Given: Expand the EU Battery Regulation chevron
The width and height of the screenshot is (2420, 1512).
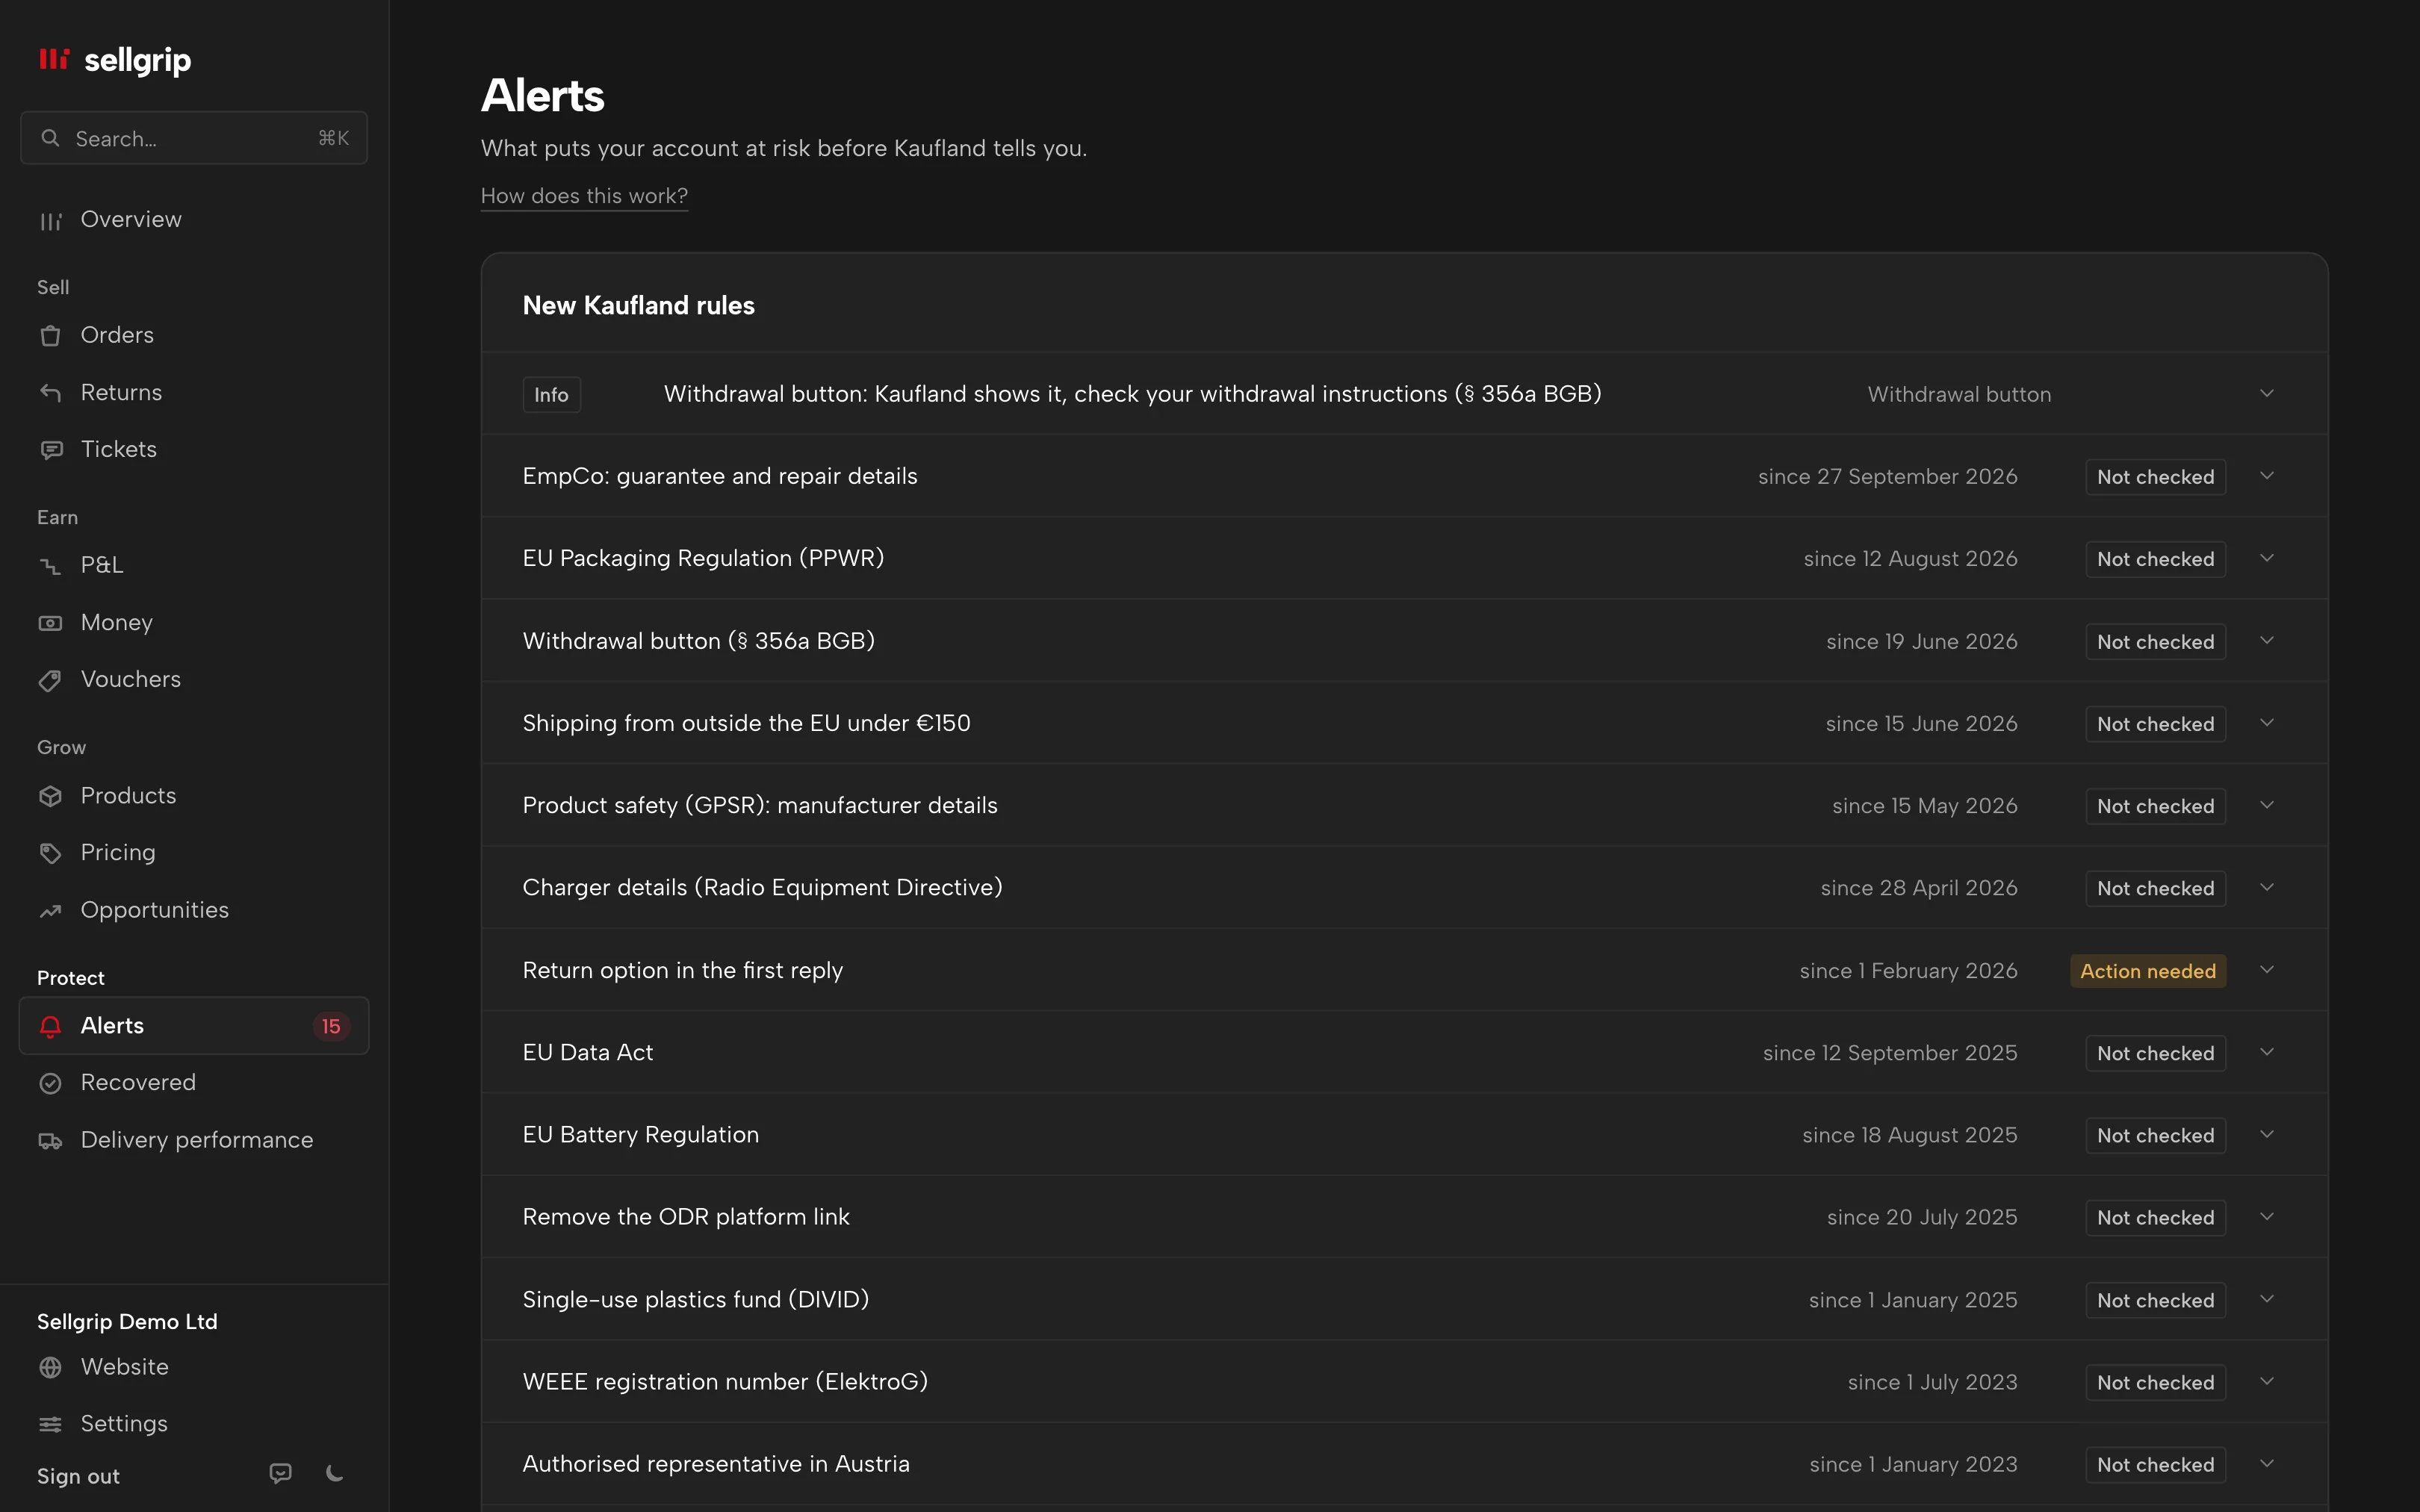Looking at the screenshot, I should [x=2267, y=1135].
